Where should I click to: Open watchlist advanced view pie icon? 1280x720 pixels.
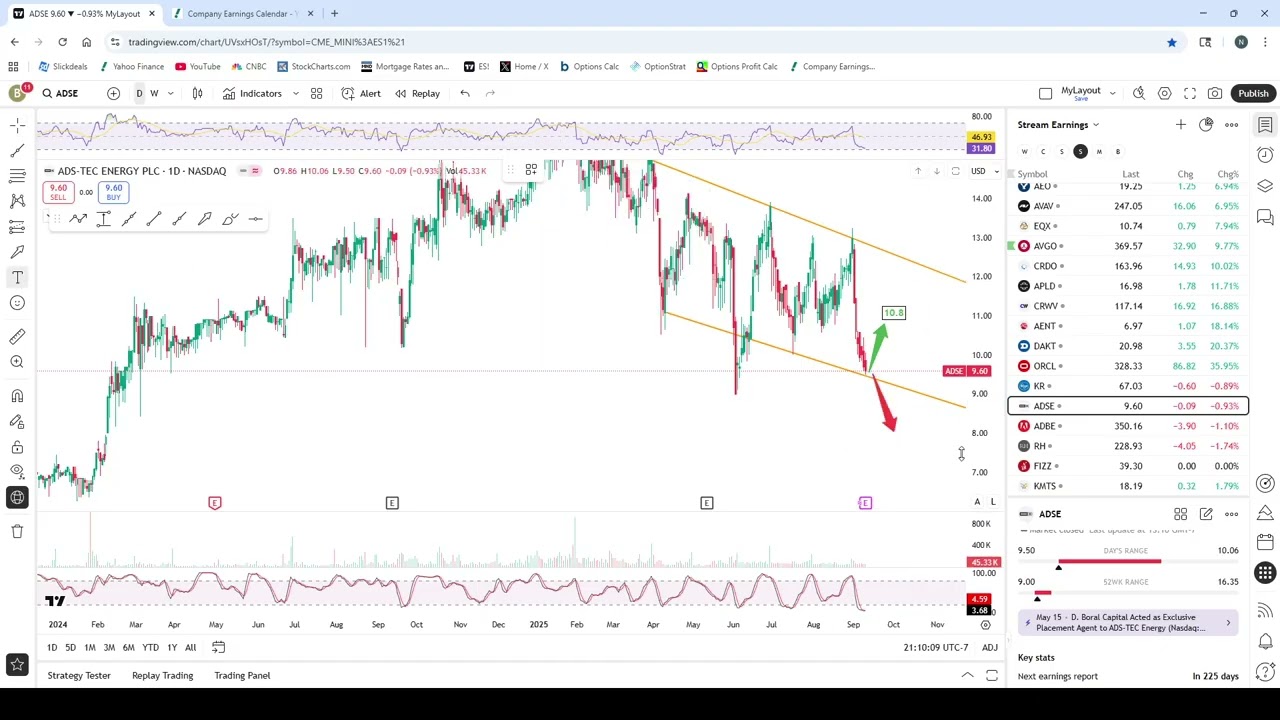point(1206,125)
